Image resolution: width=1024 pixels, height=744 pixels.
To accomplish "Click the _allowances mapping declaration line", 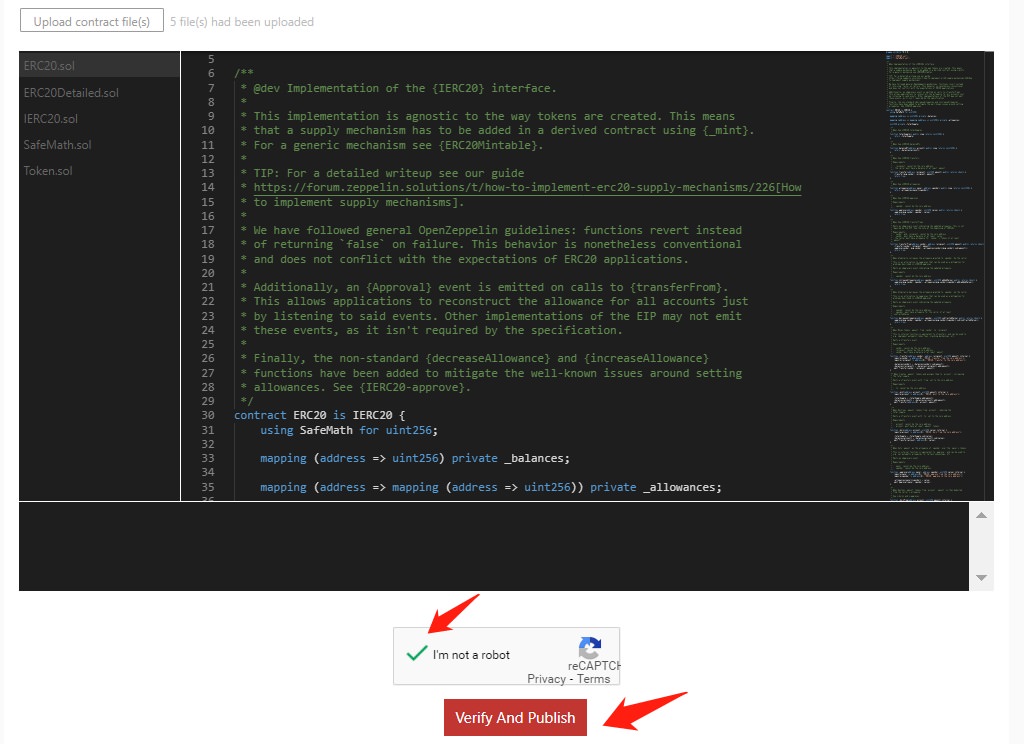I will (490, 487).
